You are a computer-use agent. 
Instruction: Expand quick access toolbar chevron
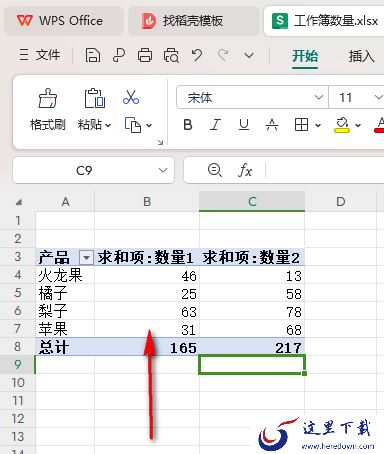tap(249, 55)
